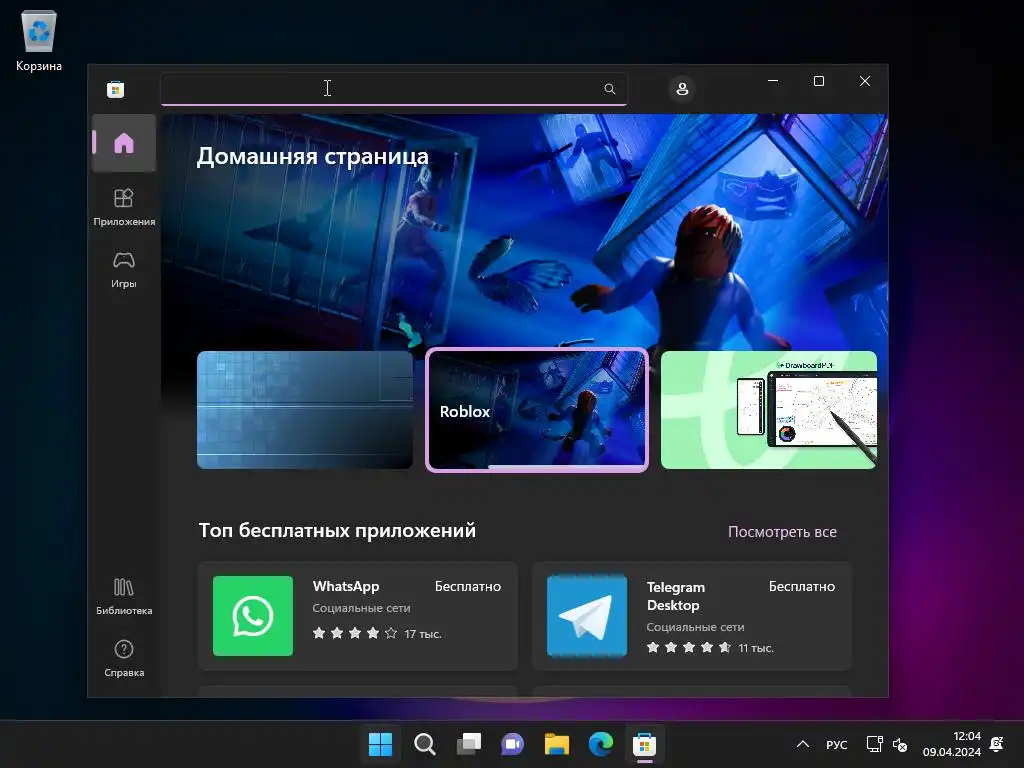Open the Telegram Desktop app icon
Image resolution: width=1024 pixels, height=768 pixels.
[x=587, y=615]
